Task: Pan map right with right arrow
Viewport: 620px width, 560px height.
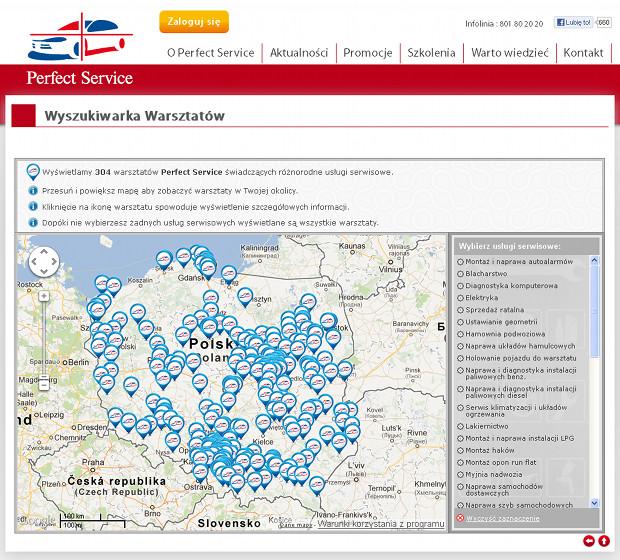Action: [54, 261]
